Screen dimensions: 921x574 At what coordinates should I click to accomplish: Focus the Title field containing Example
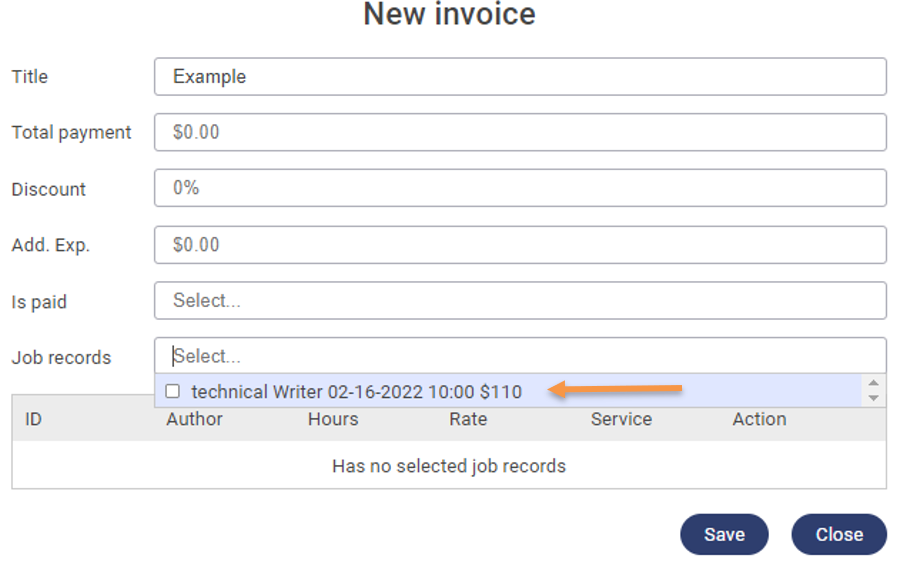[x=520, y=77]
